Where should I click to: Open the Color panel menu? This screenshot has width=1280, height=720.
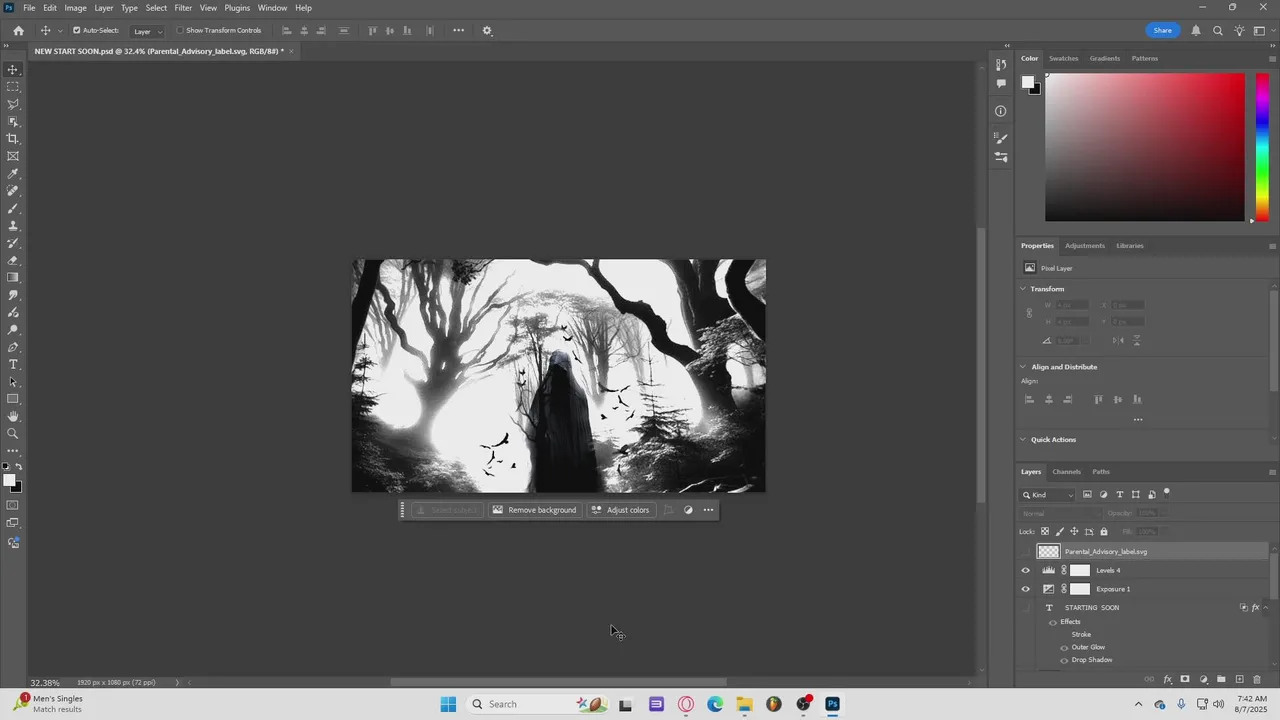coord(1272,58)
